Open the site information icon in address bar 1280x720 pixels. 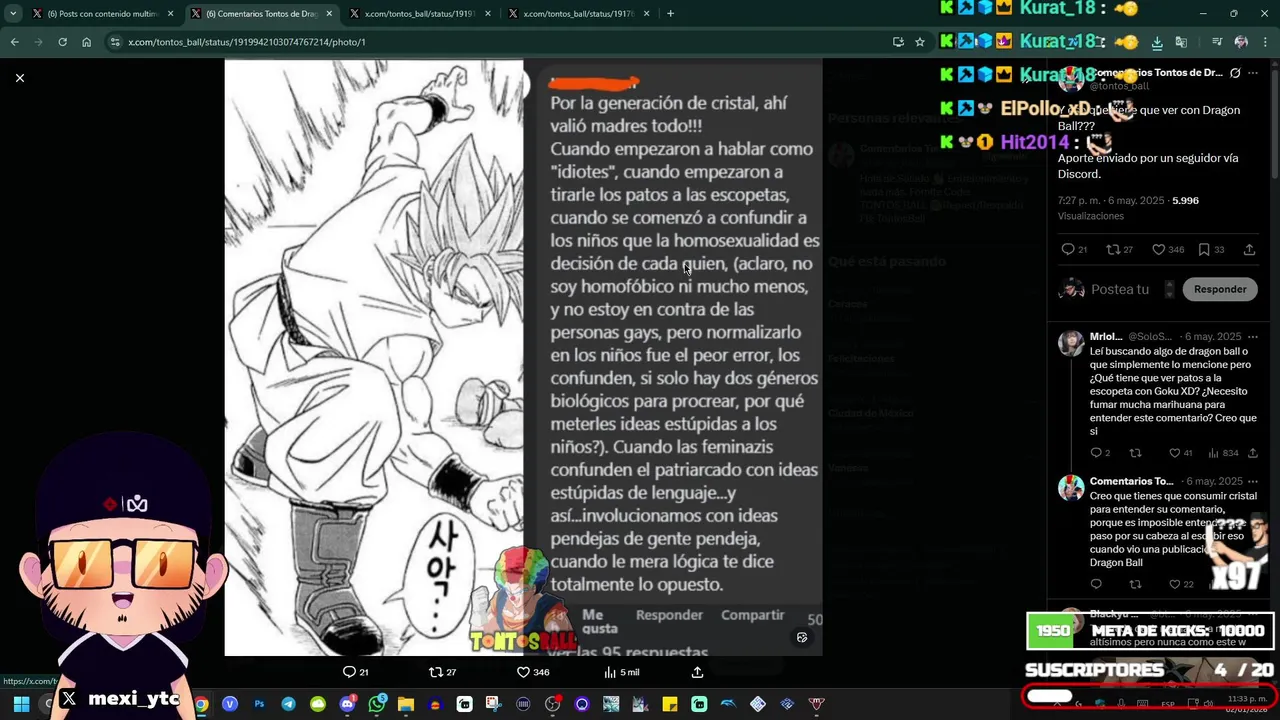point(115,42)
